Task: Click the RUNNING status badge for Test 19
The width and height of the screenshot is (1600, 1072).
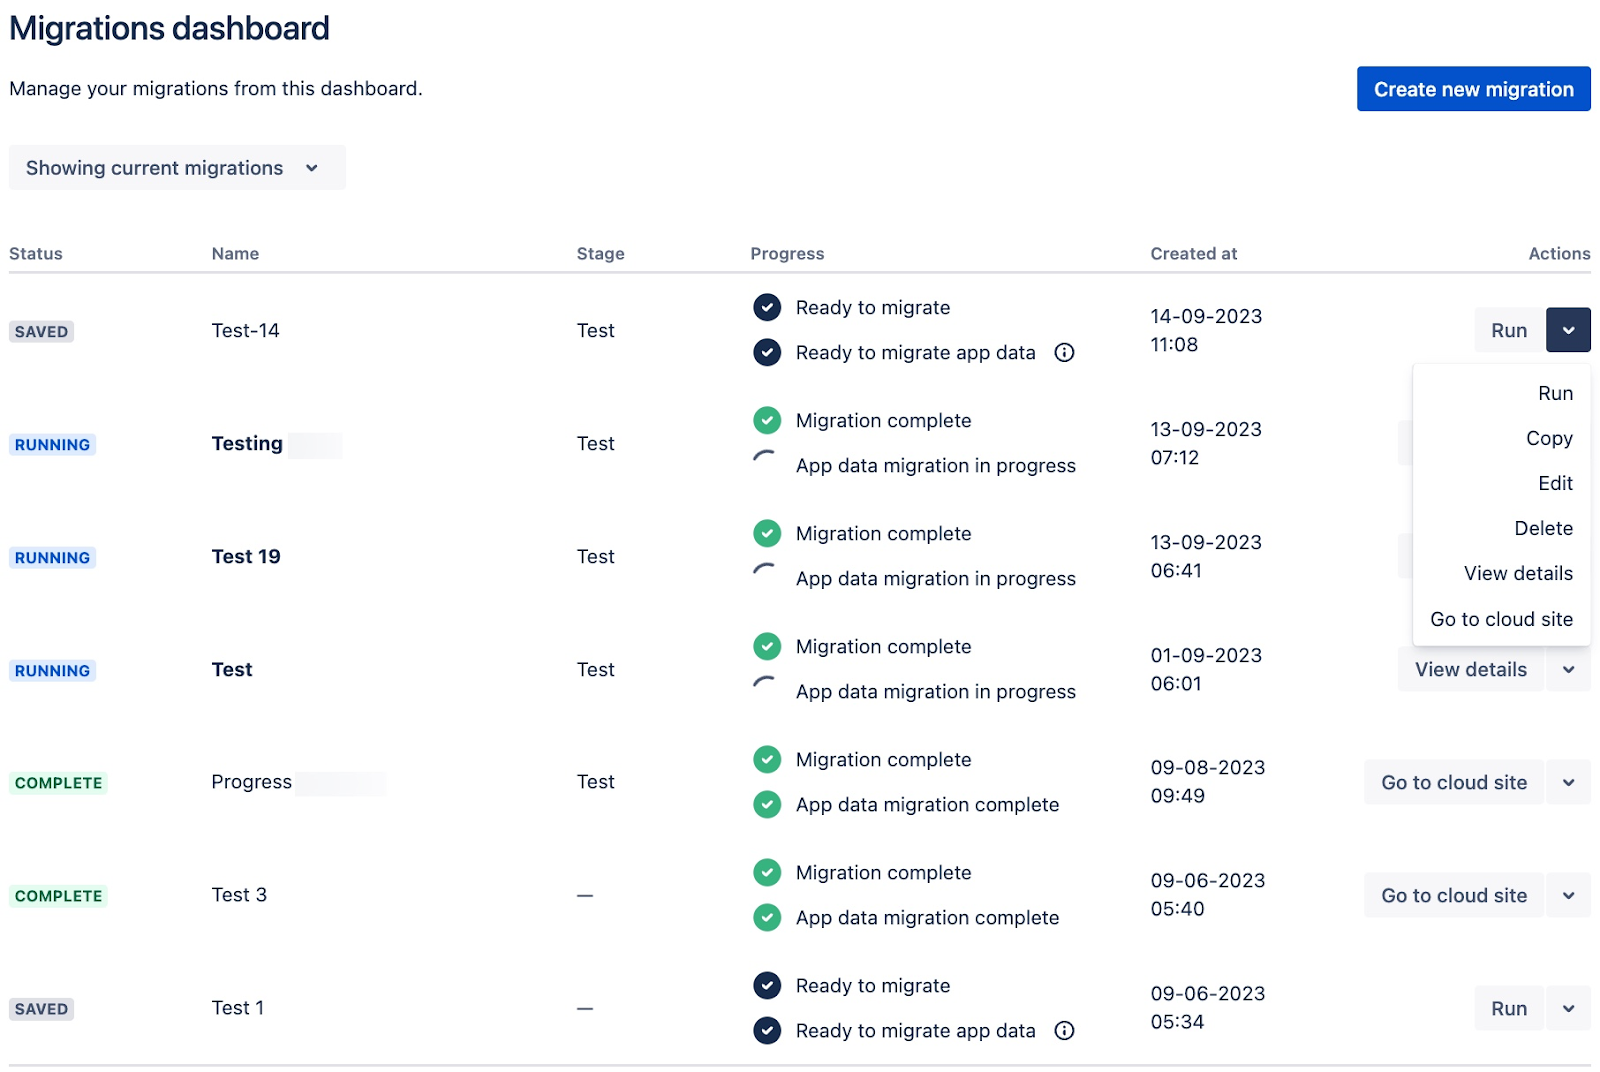Action: [52, 557]
